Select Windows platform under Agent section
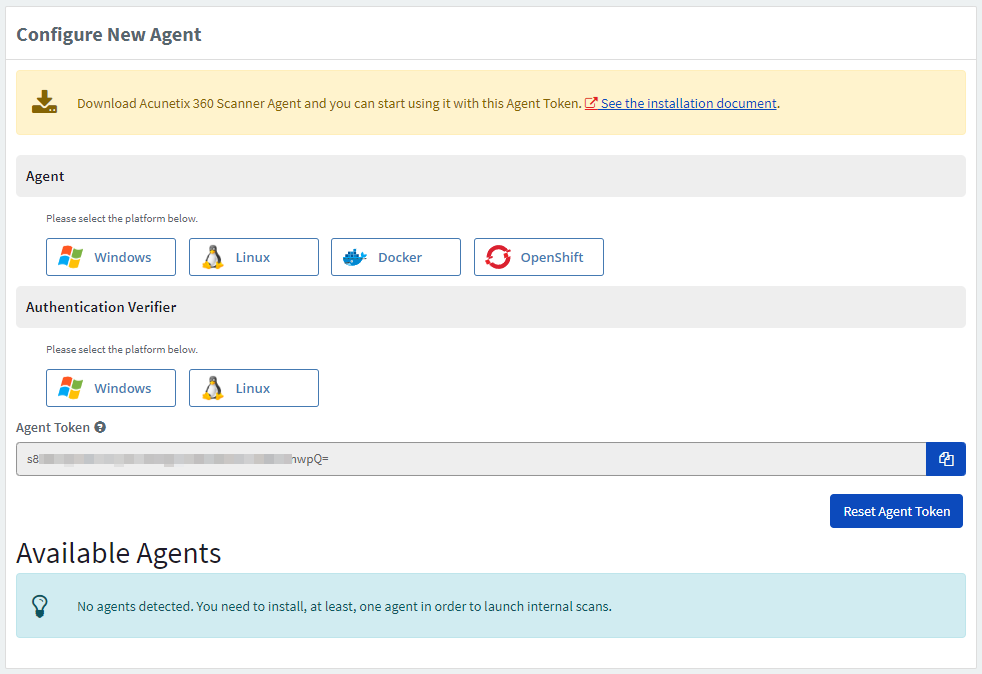Image resolution: width=982 pixels, height=674 pixels. (111, 257)
